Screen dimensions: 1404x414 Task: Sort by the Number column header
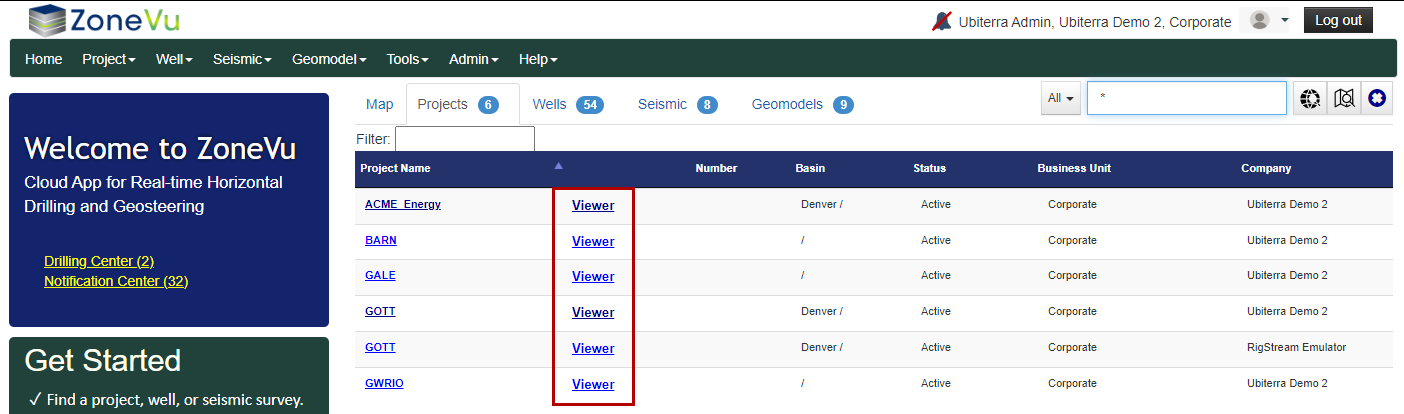click(716, 168)
